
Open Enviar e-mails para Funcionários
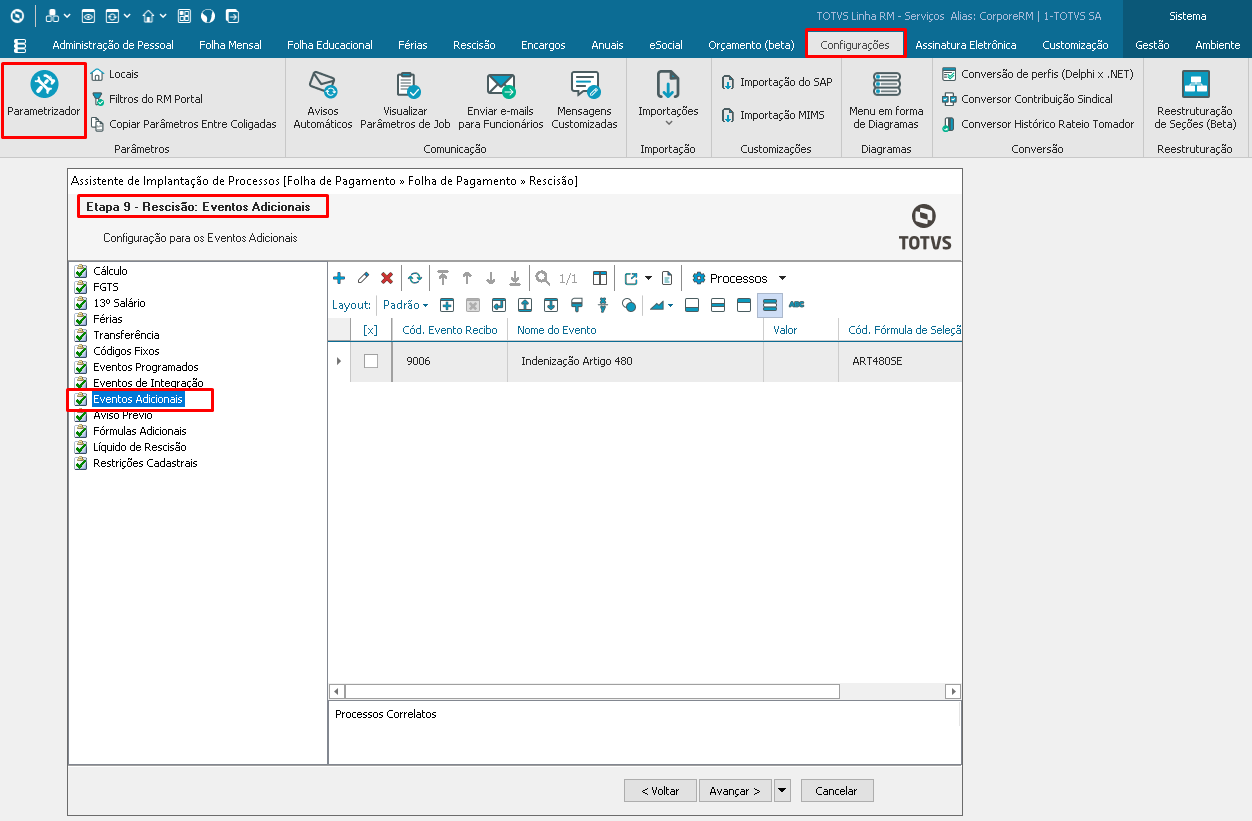click(x=501, y=101)
